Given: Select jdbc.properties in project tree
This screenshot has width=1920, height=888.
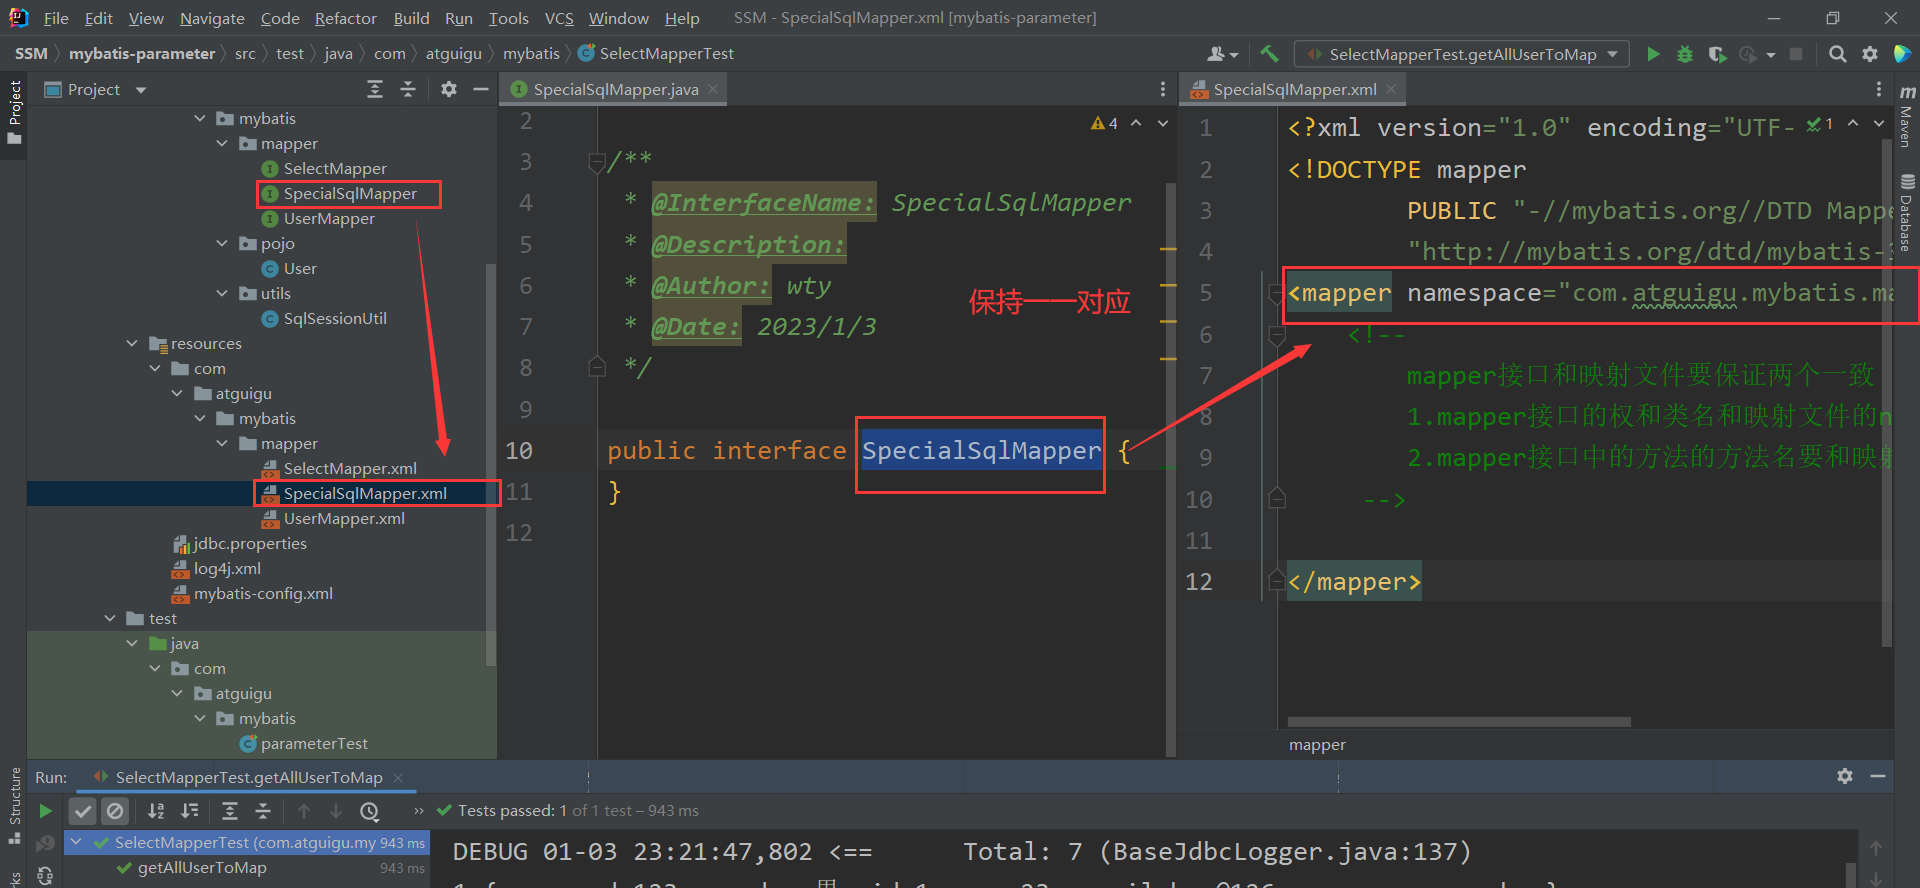Looking at the screenshot, I should click(250, 543).
